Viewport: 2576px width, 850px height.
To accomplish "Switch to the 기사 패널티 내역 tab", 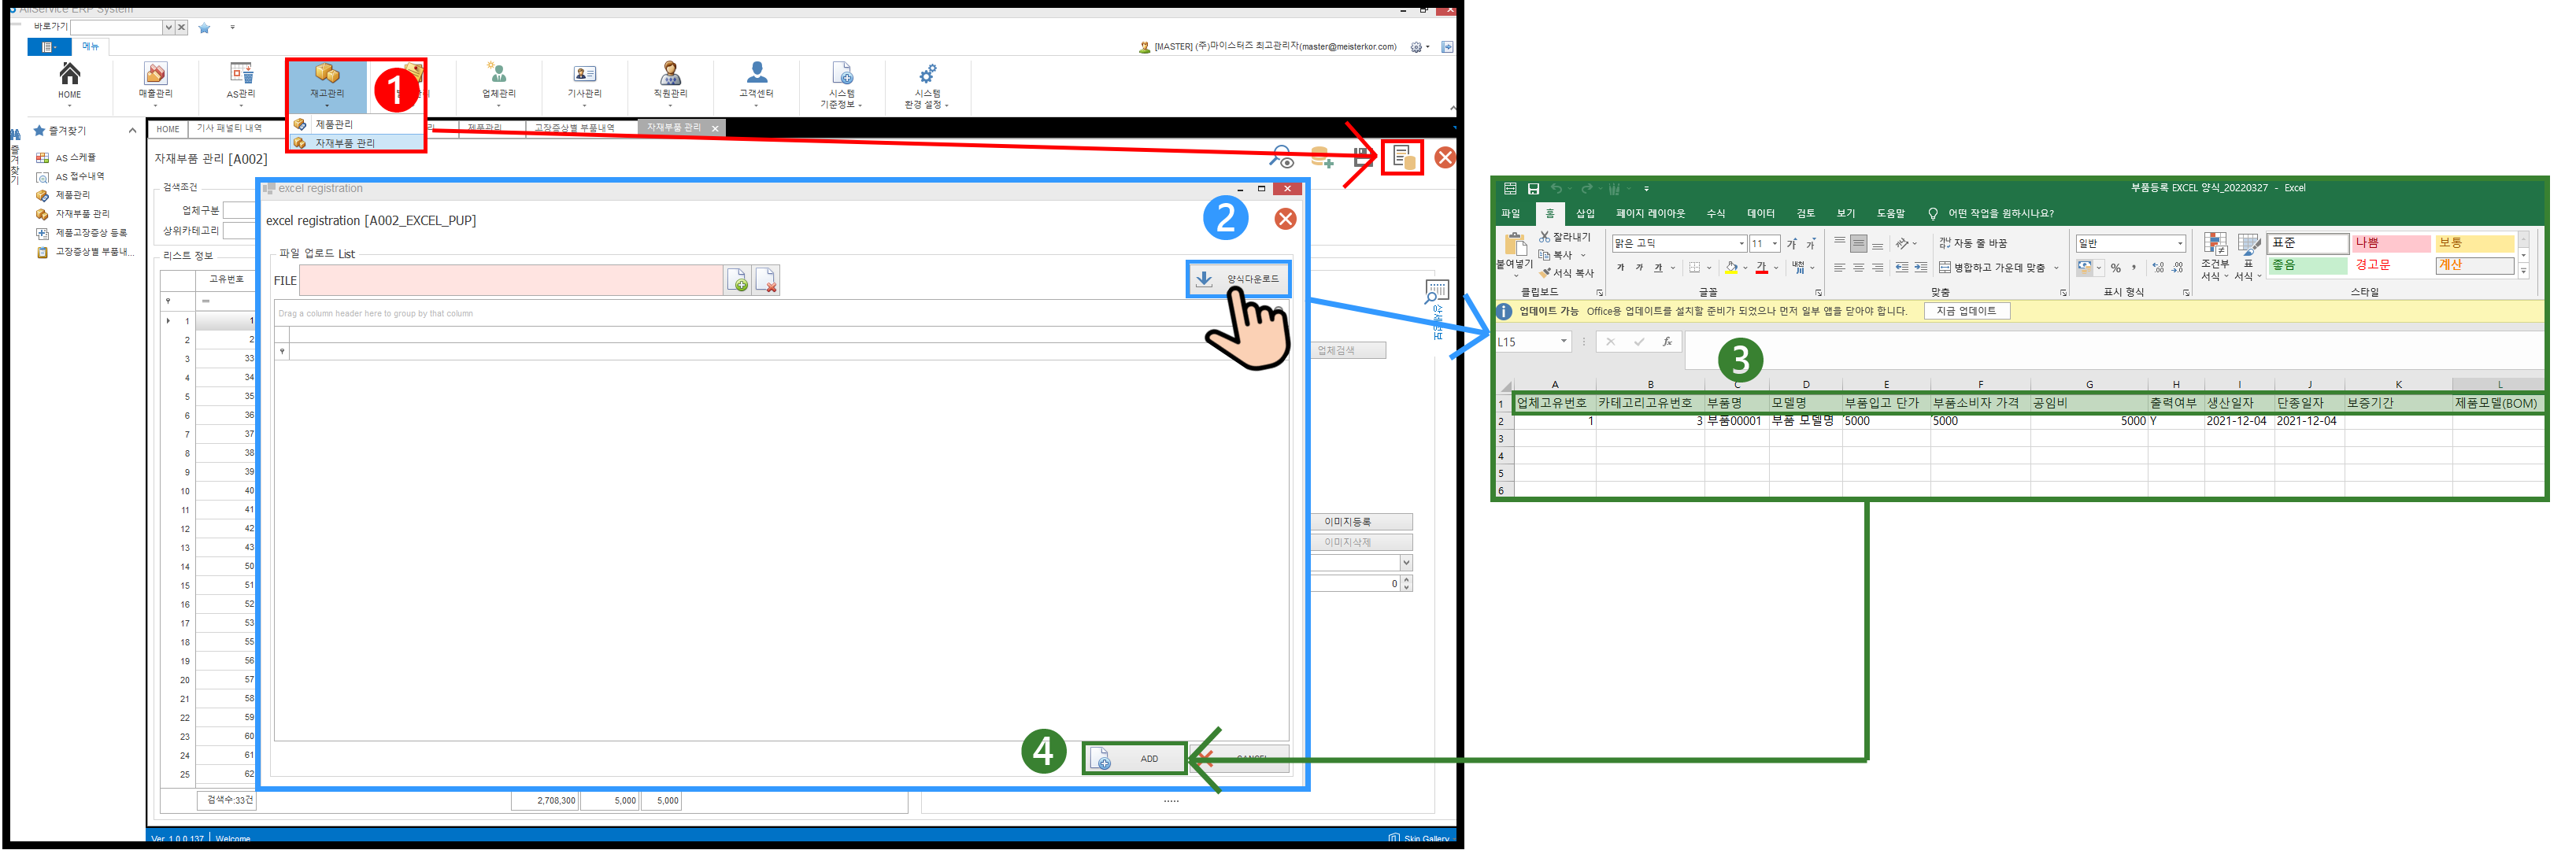I will click(229, 129).
